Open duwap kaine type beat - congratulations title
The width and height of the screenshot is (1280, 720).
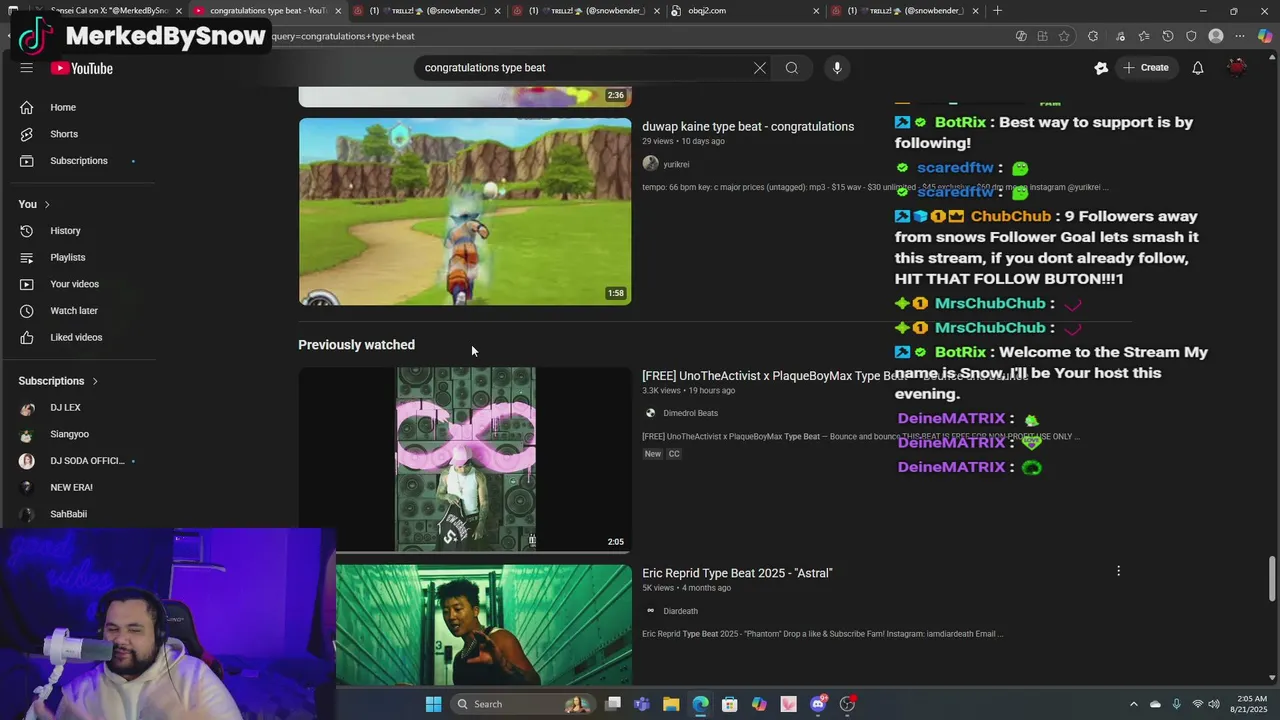click(748, 127)
